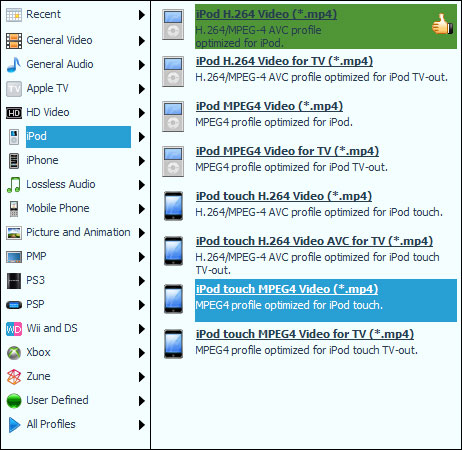Click 'H.264/MPEG-4 AVC profile optimized for iPod touch.' text
This screenshot has width=462, height=450.
point(319,212)
